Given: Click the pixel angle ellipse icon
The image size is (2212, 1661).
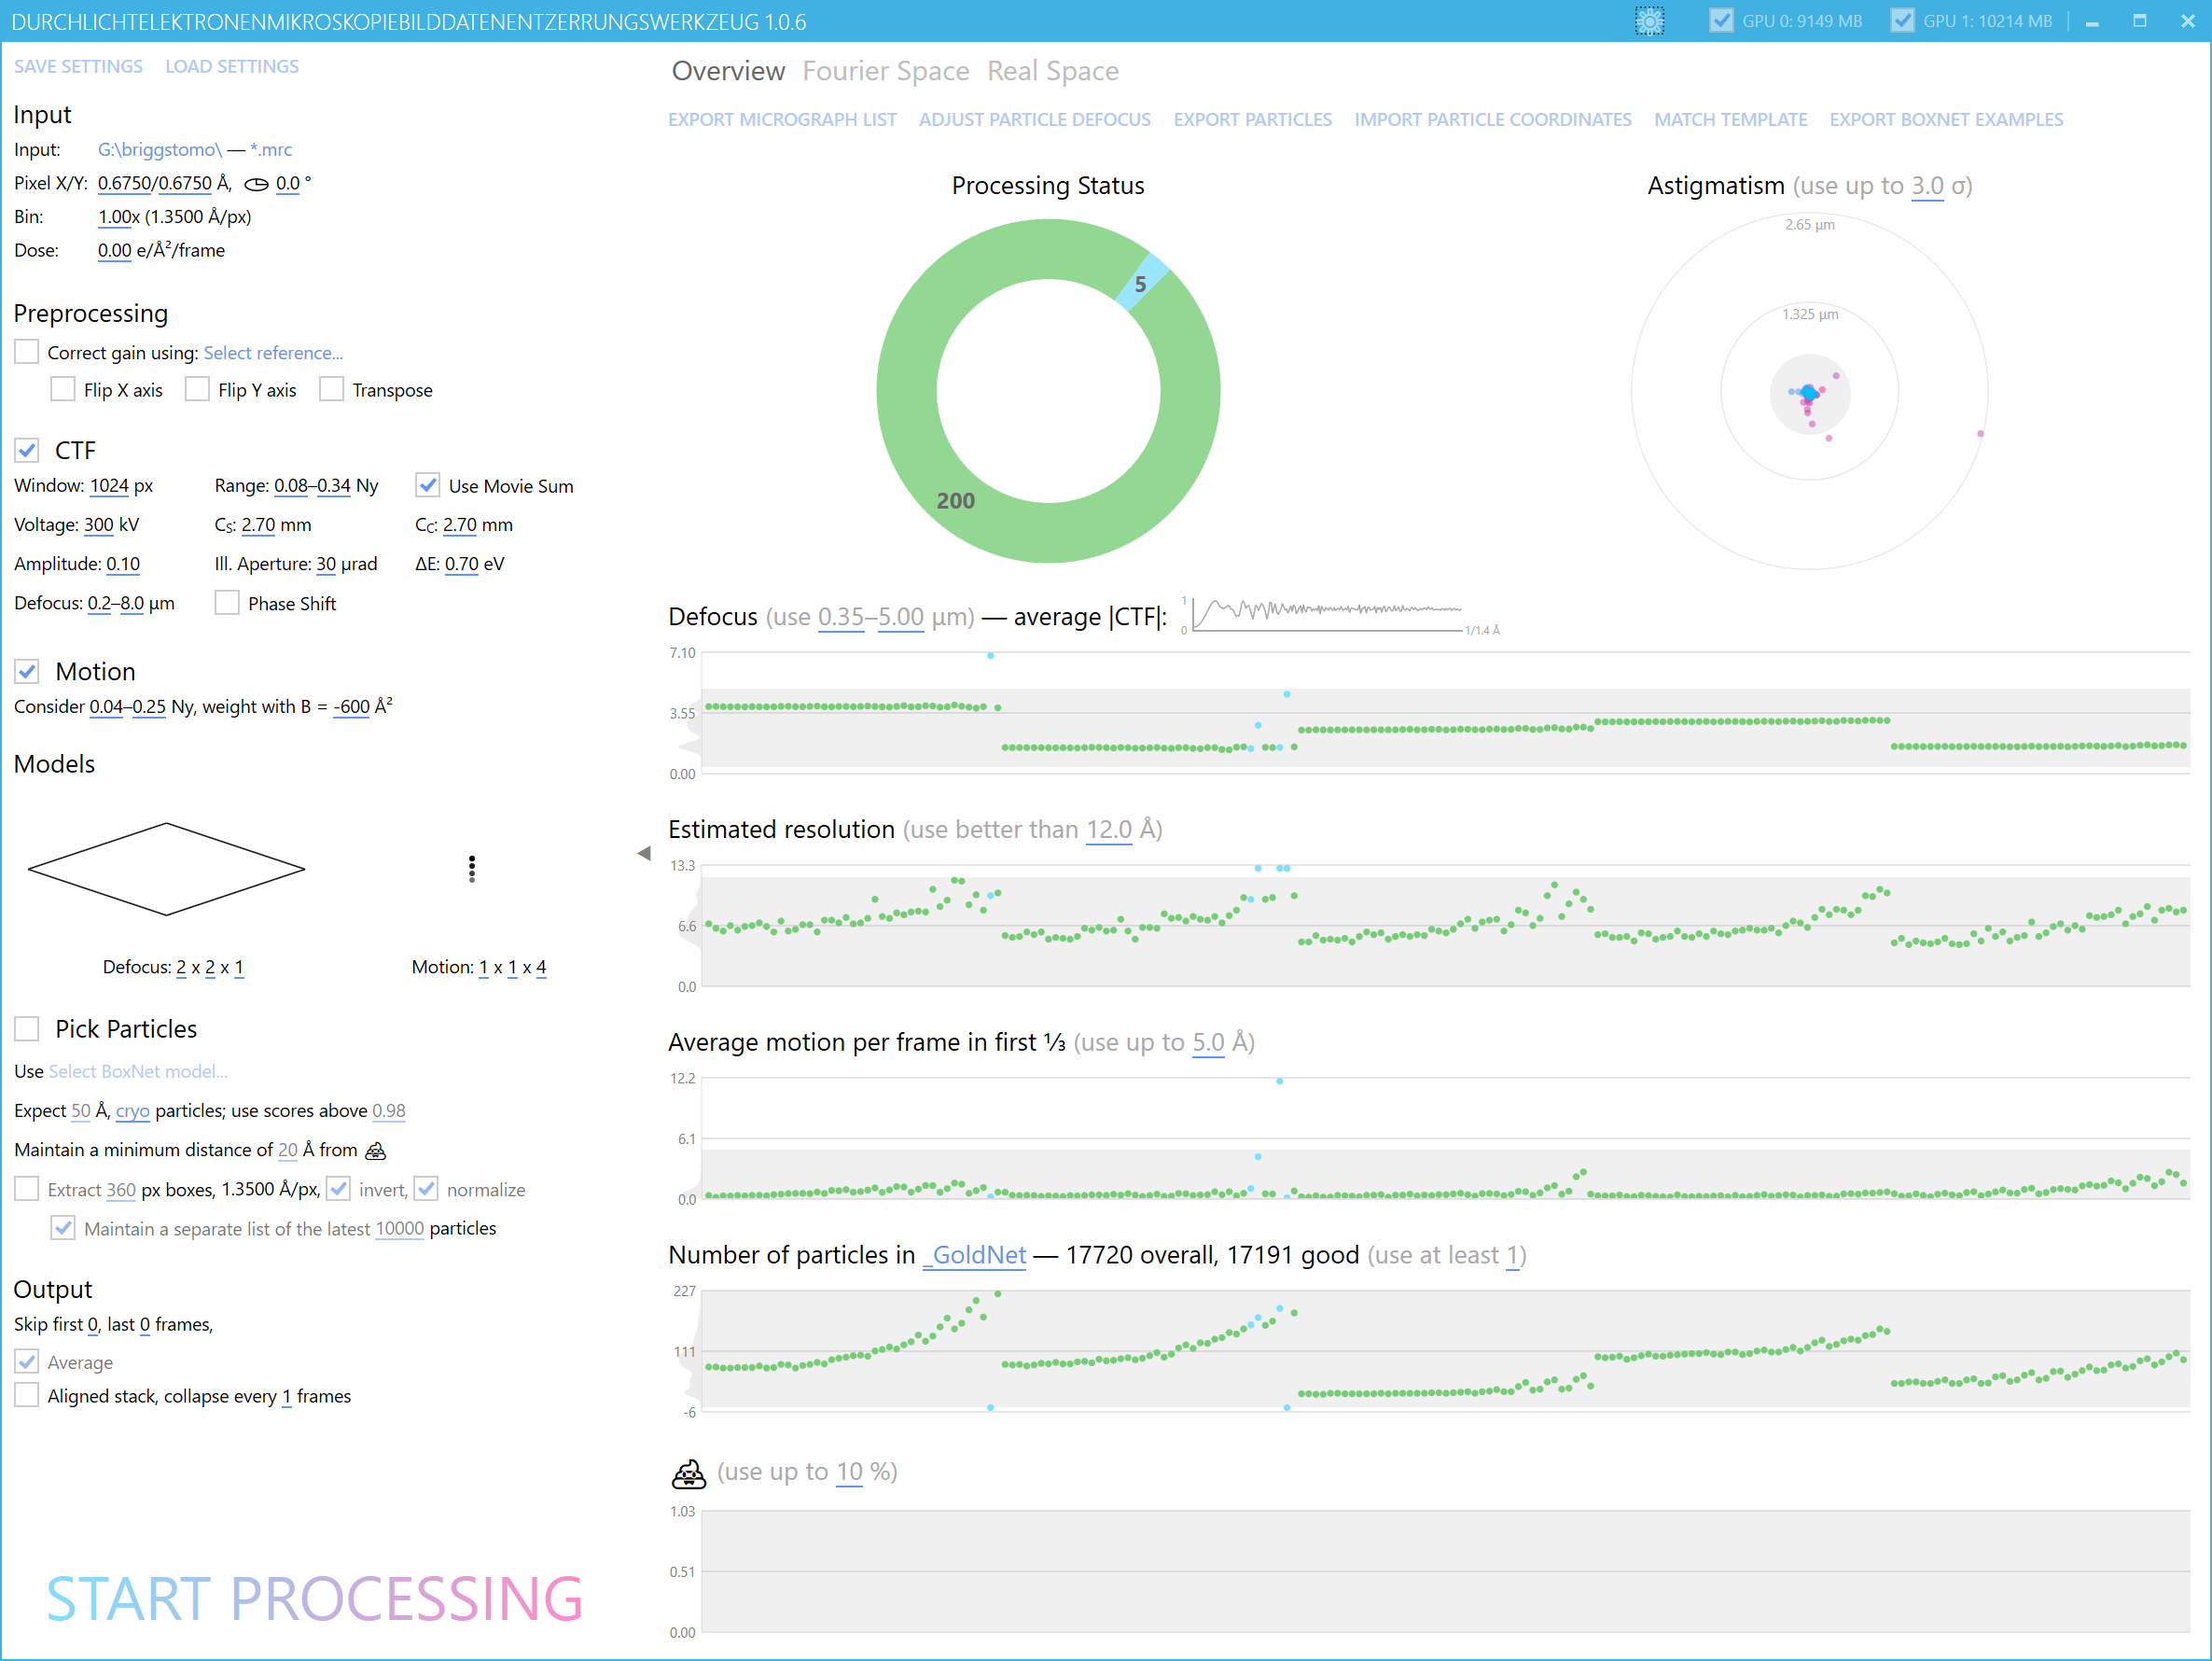Looking at the screenshot, I should coord(257,184).
